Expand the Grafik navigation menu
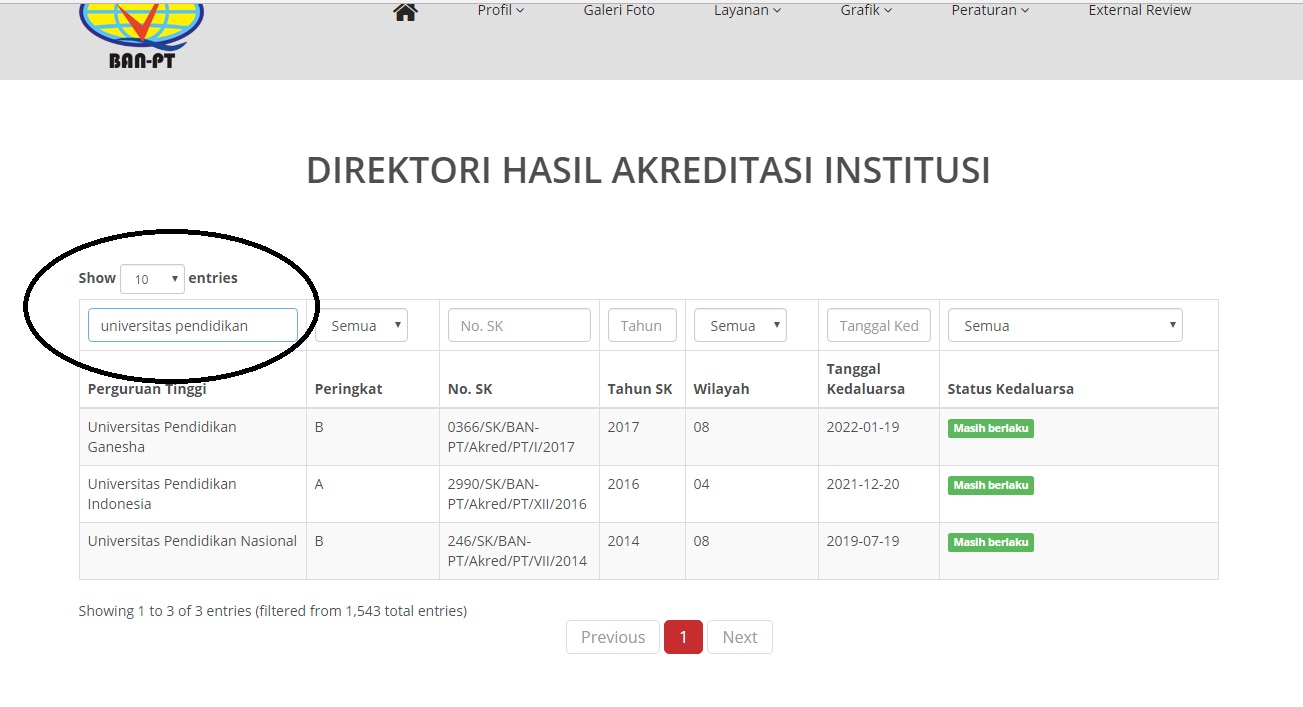1303x707 pixels. [864, 10]
